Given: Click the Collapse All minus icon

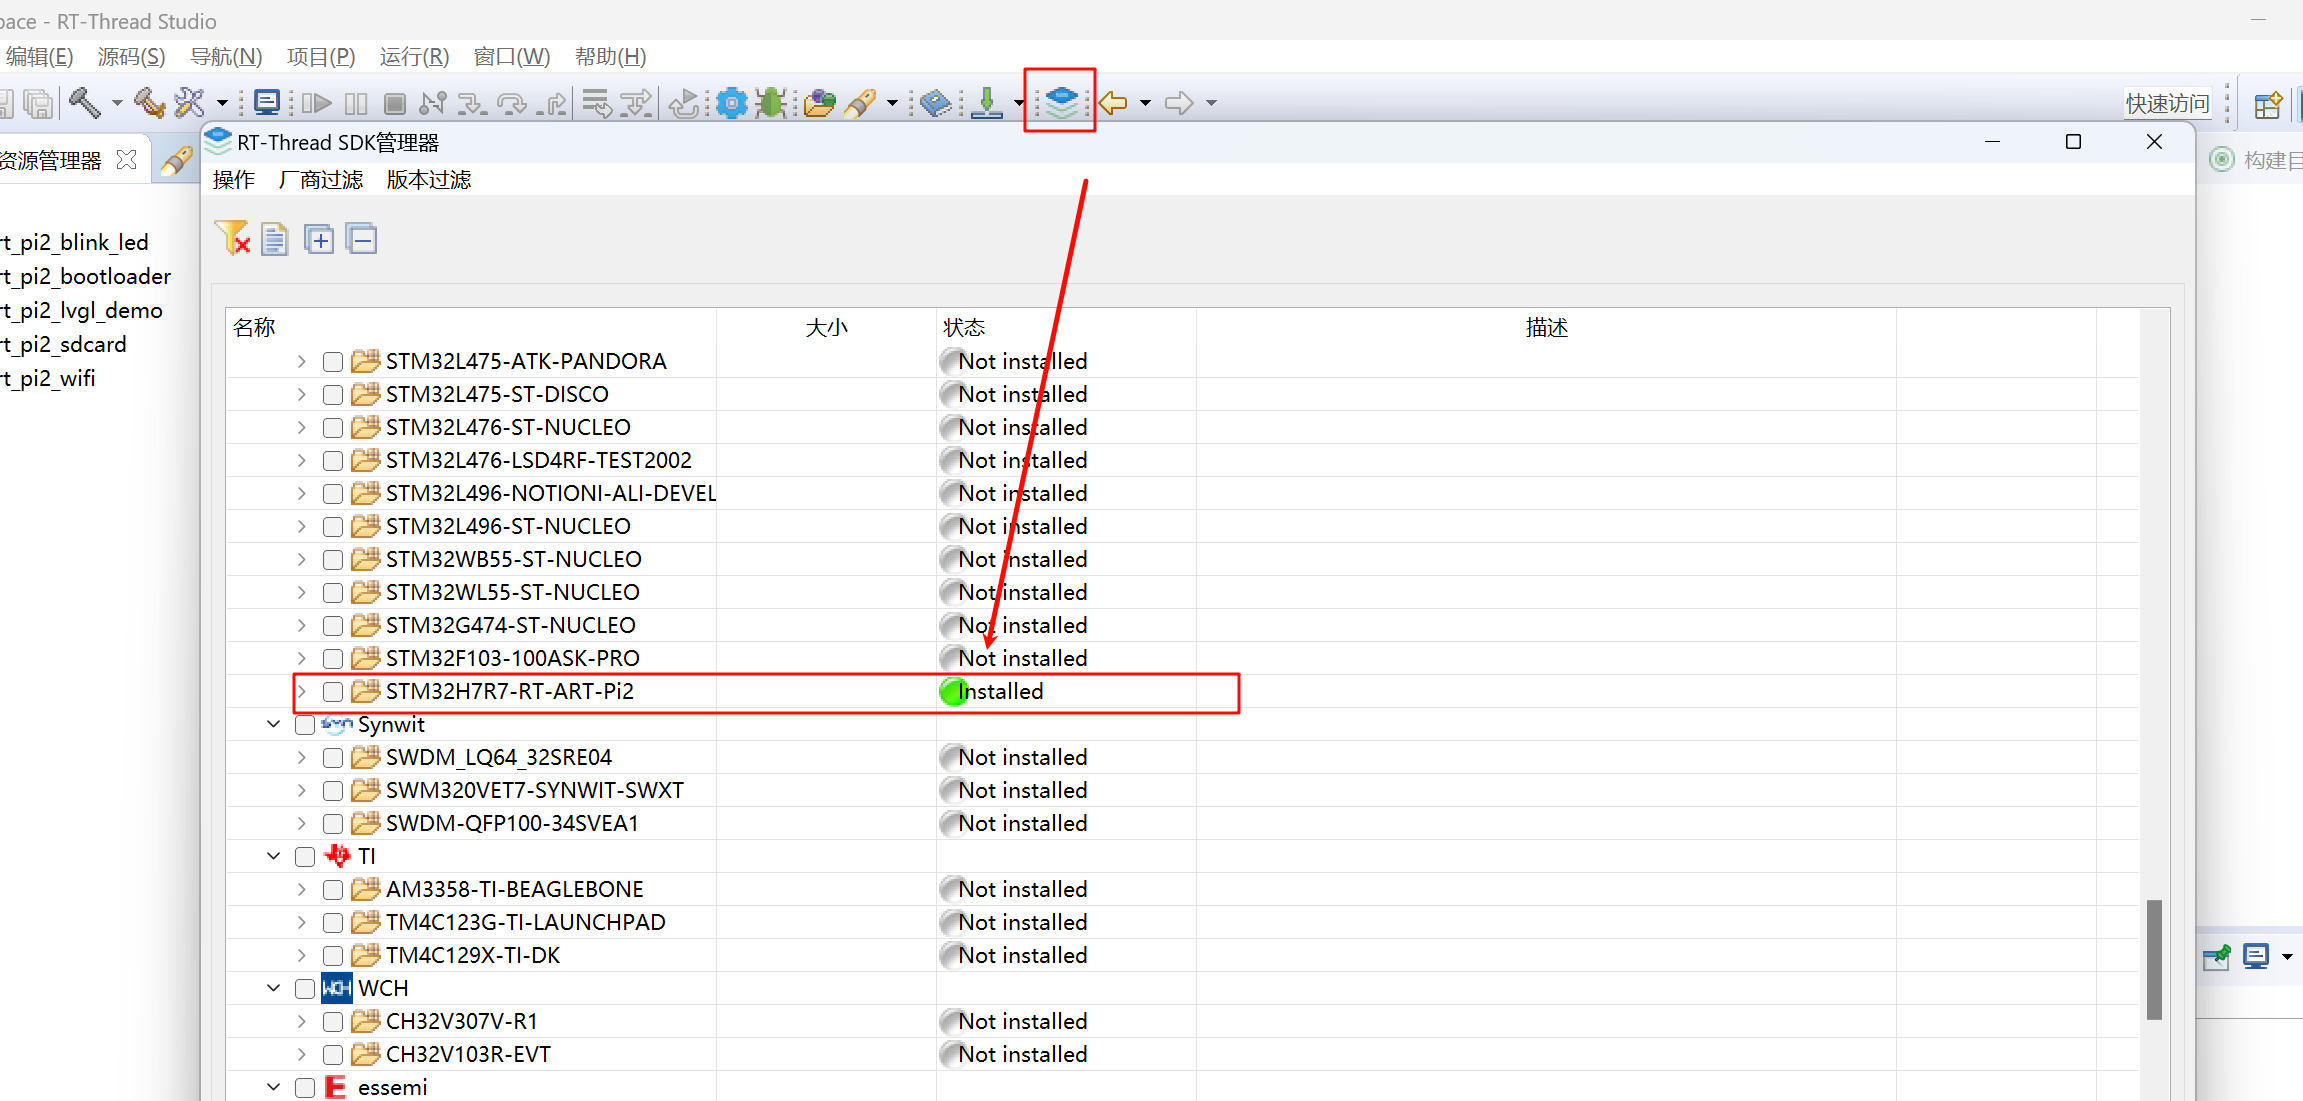Looking at the screenshot, I should [x=362, y=240].
